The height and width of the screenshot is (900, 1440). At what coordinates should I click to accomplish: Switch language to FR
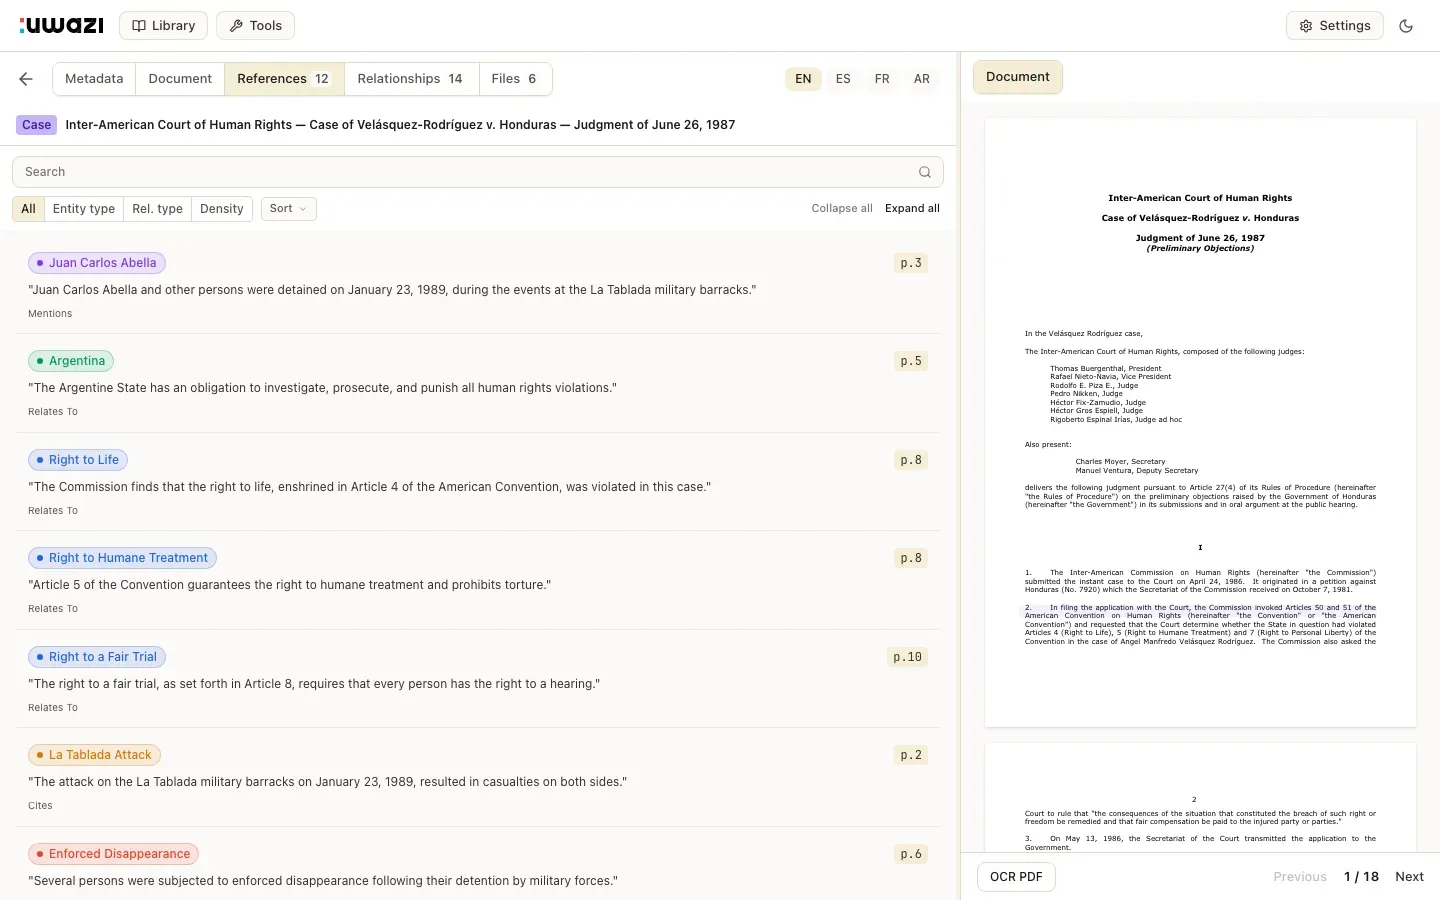882,79
